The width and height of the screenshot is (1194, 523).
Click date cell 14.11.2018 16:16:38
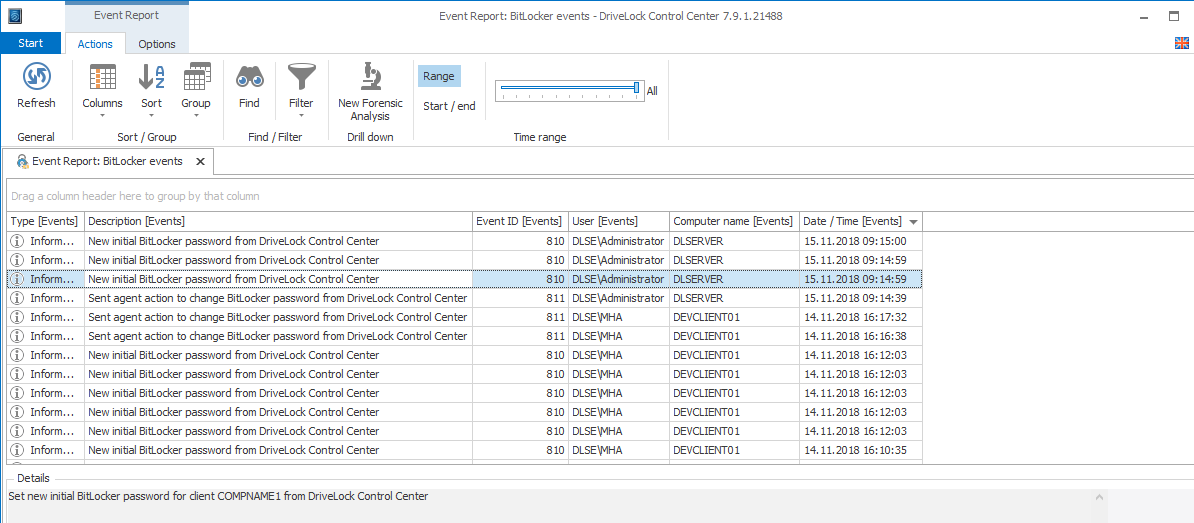coord(860,336)
